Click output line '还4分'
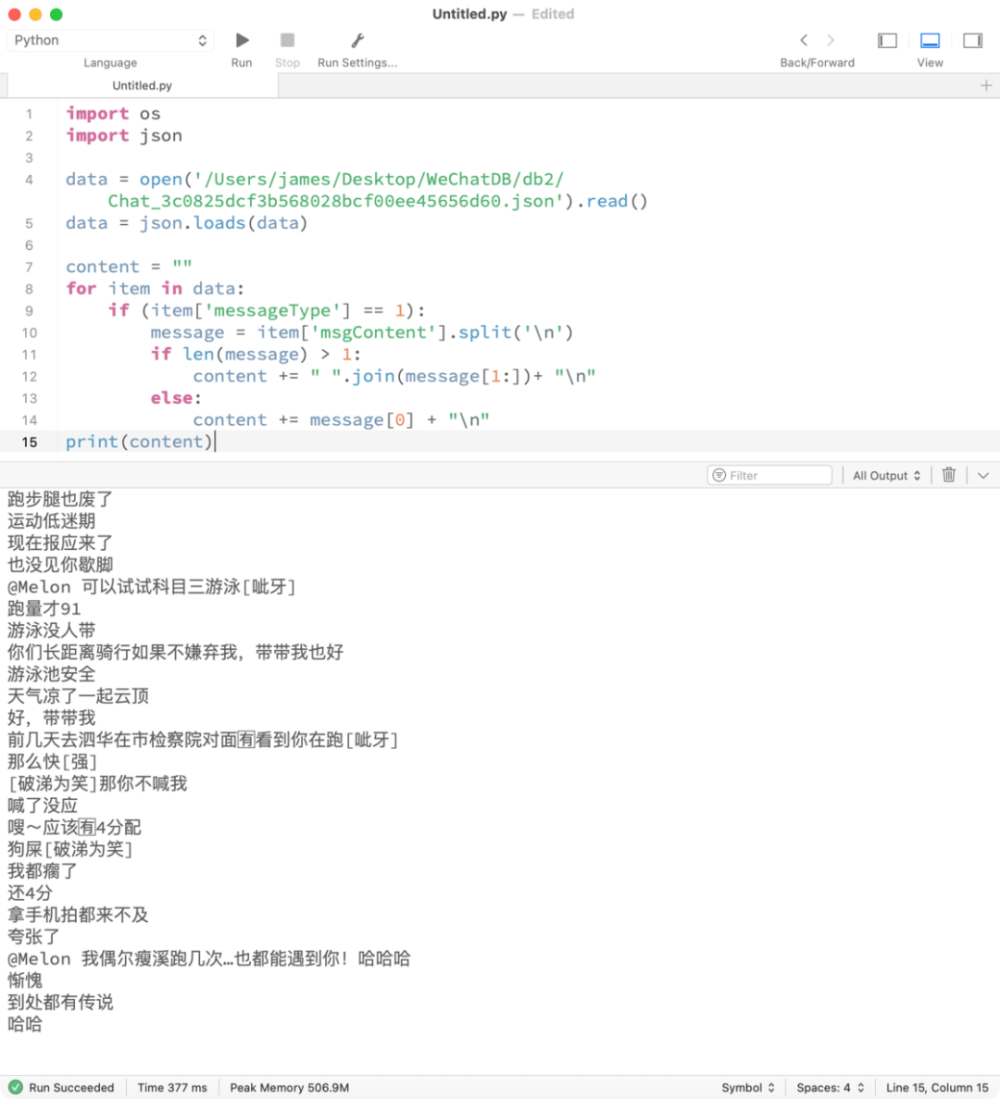The width and height of the screenshot is (1000, 1099). click(30, 892)
